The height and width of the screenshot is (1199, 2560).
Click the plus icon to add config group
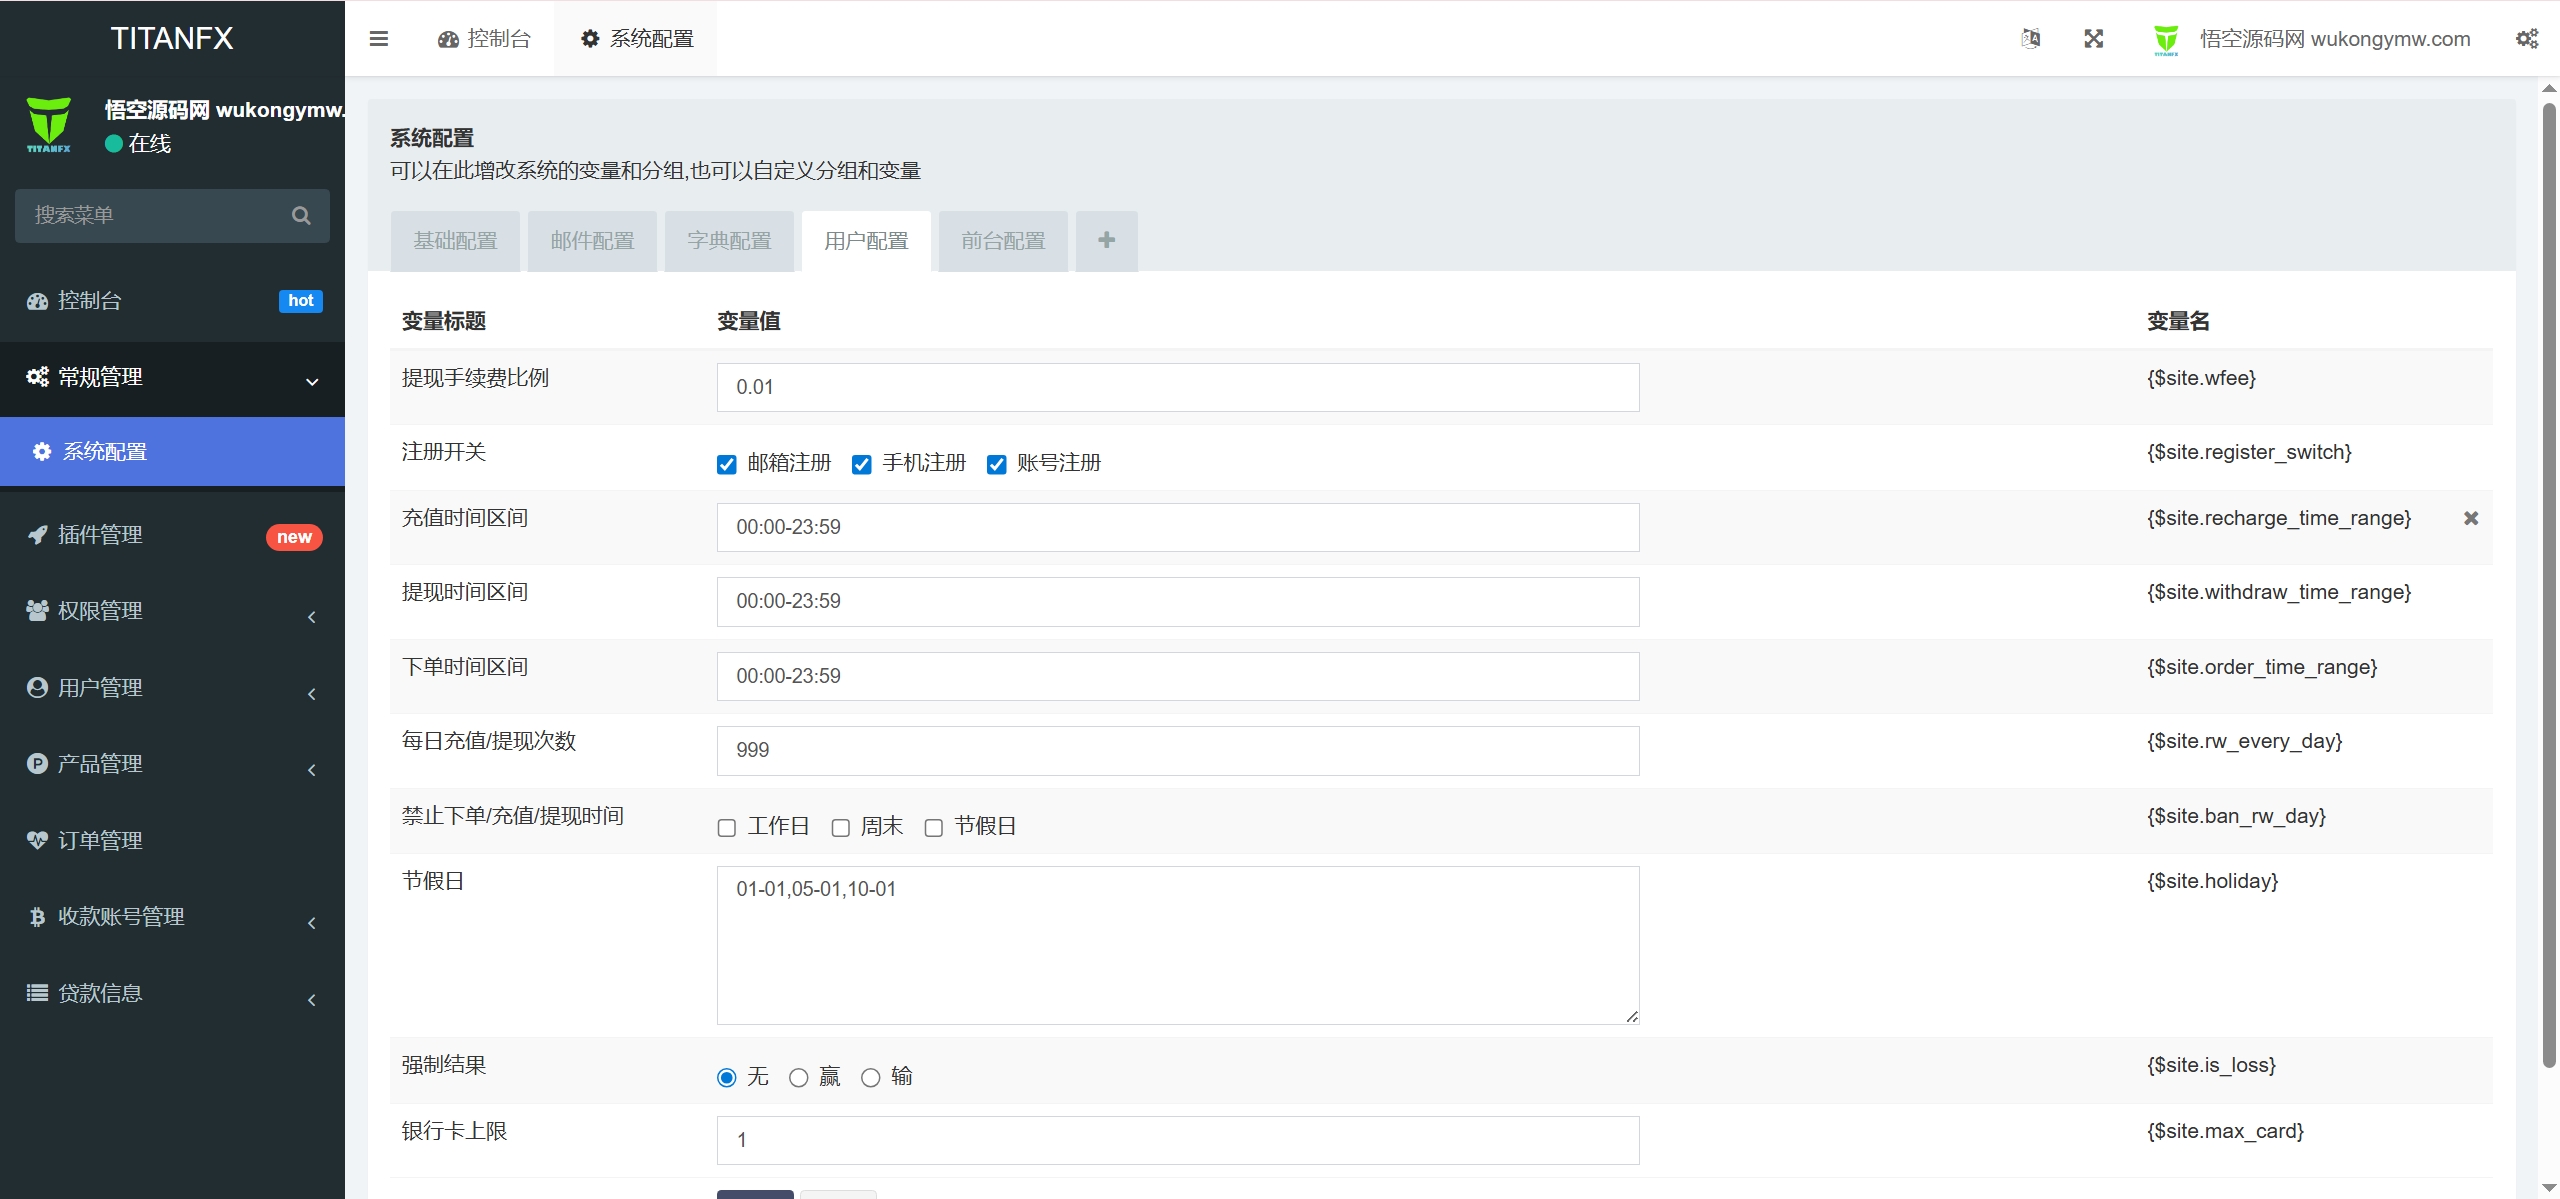pyautogui.click(x=1106, y=240)
